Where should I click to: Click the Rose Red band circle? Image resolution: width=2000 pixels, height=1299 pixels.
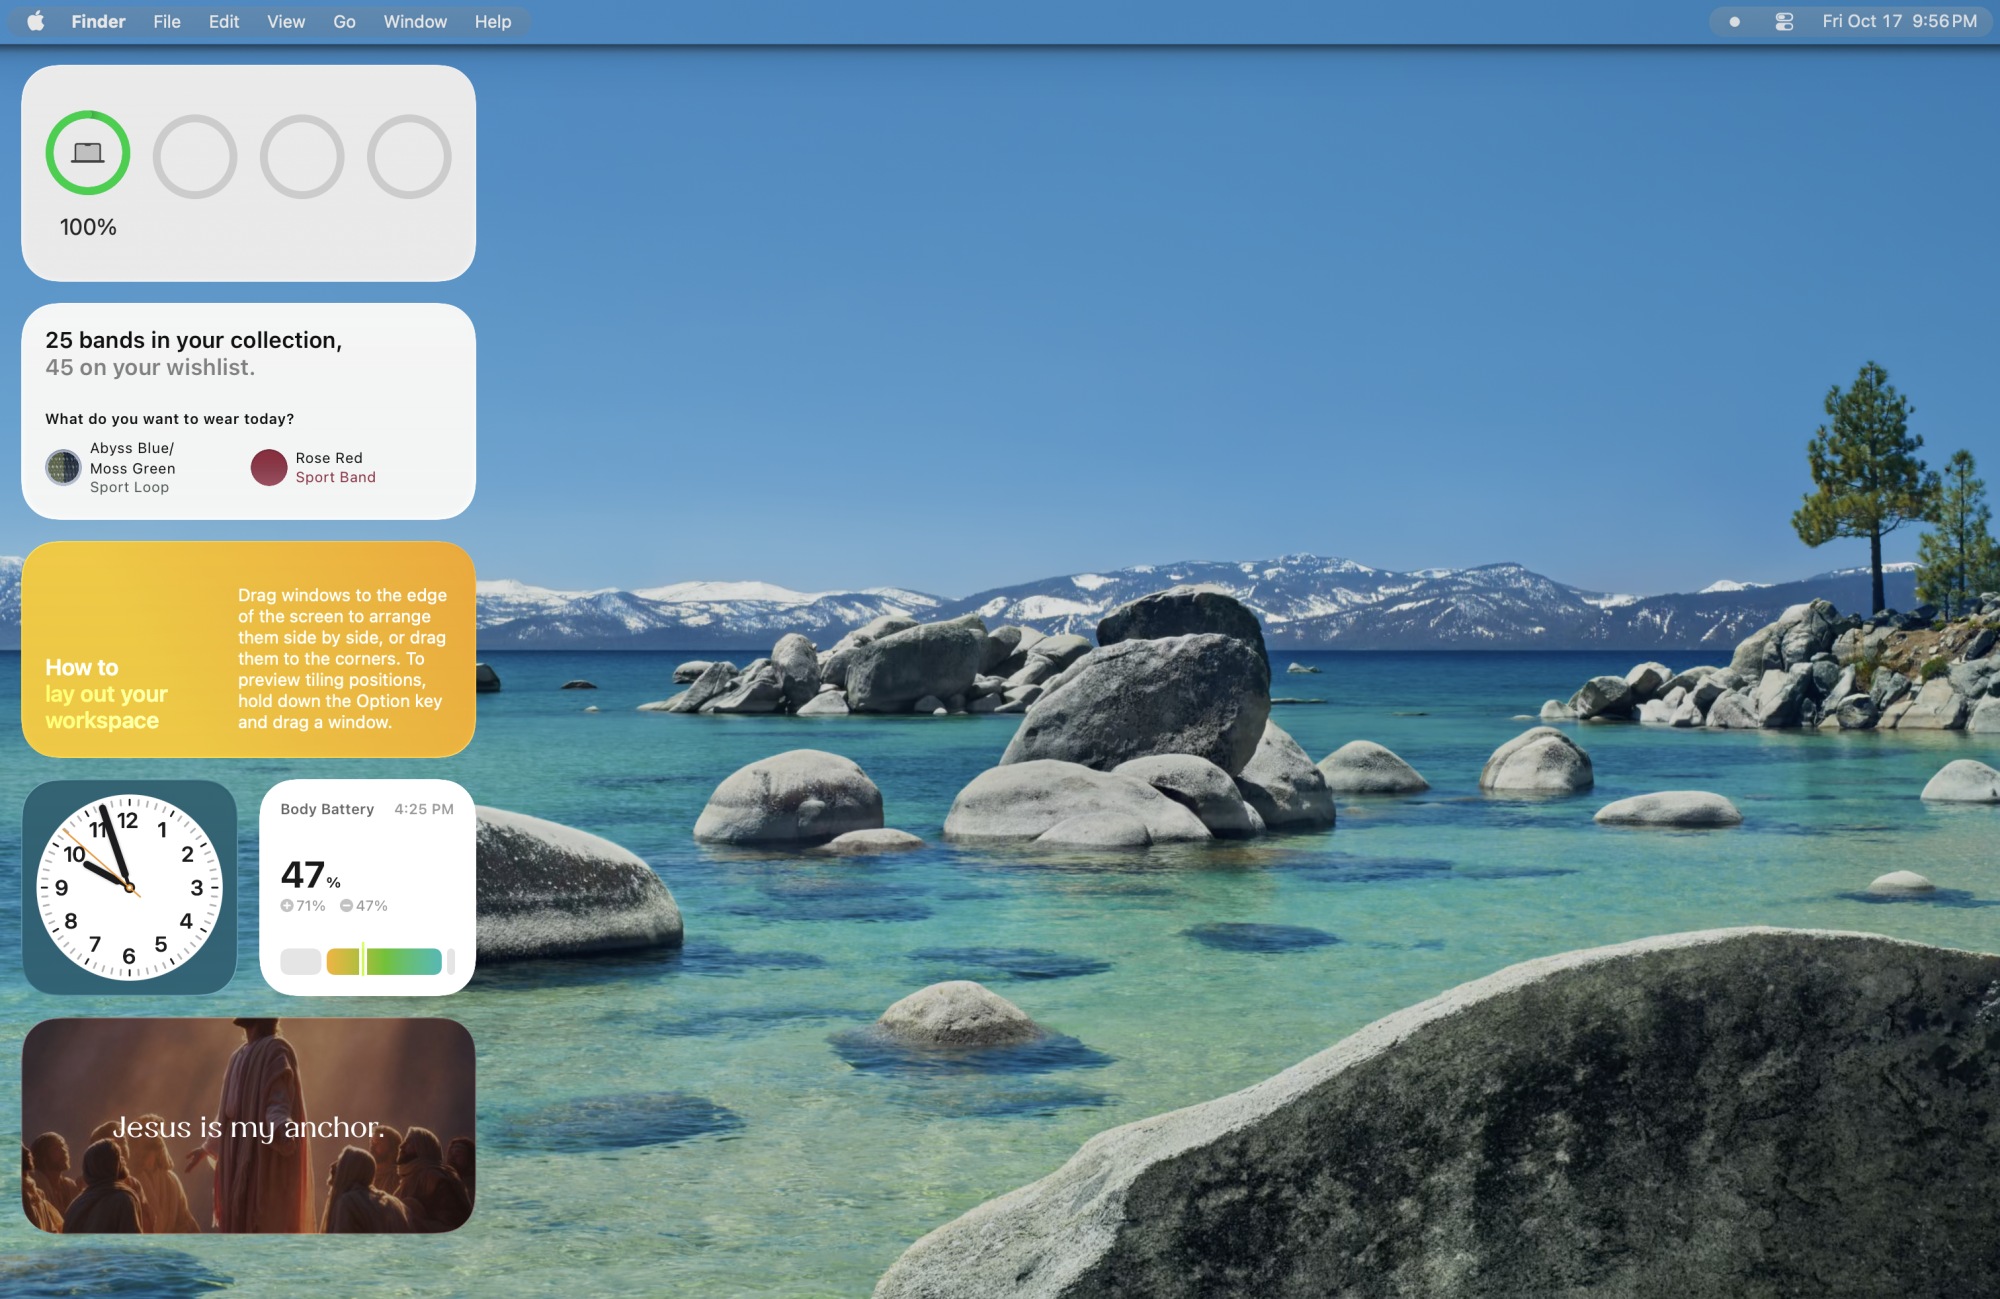[269, 467]
